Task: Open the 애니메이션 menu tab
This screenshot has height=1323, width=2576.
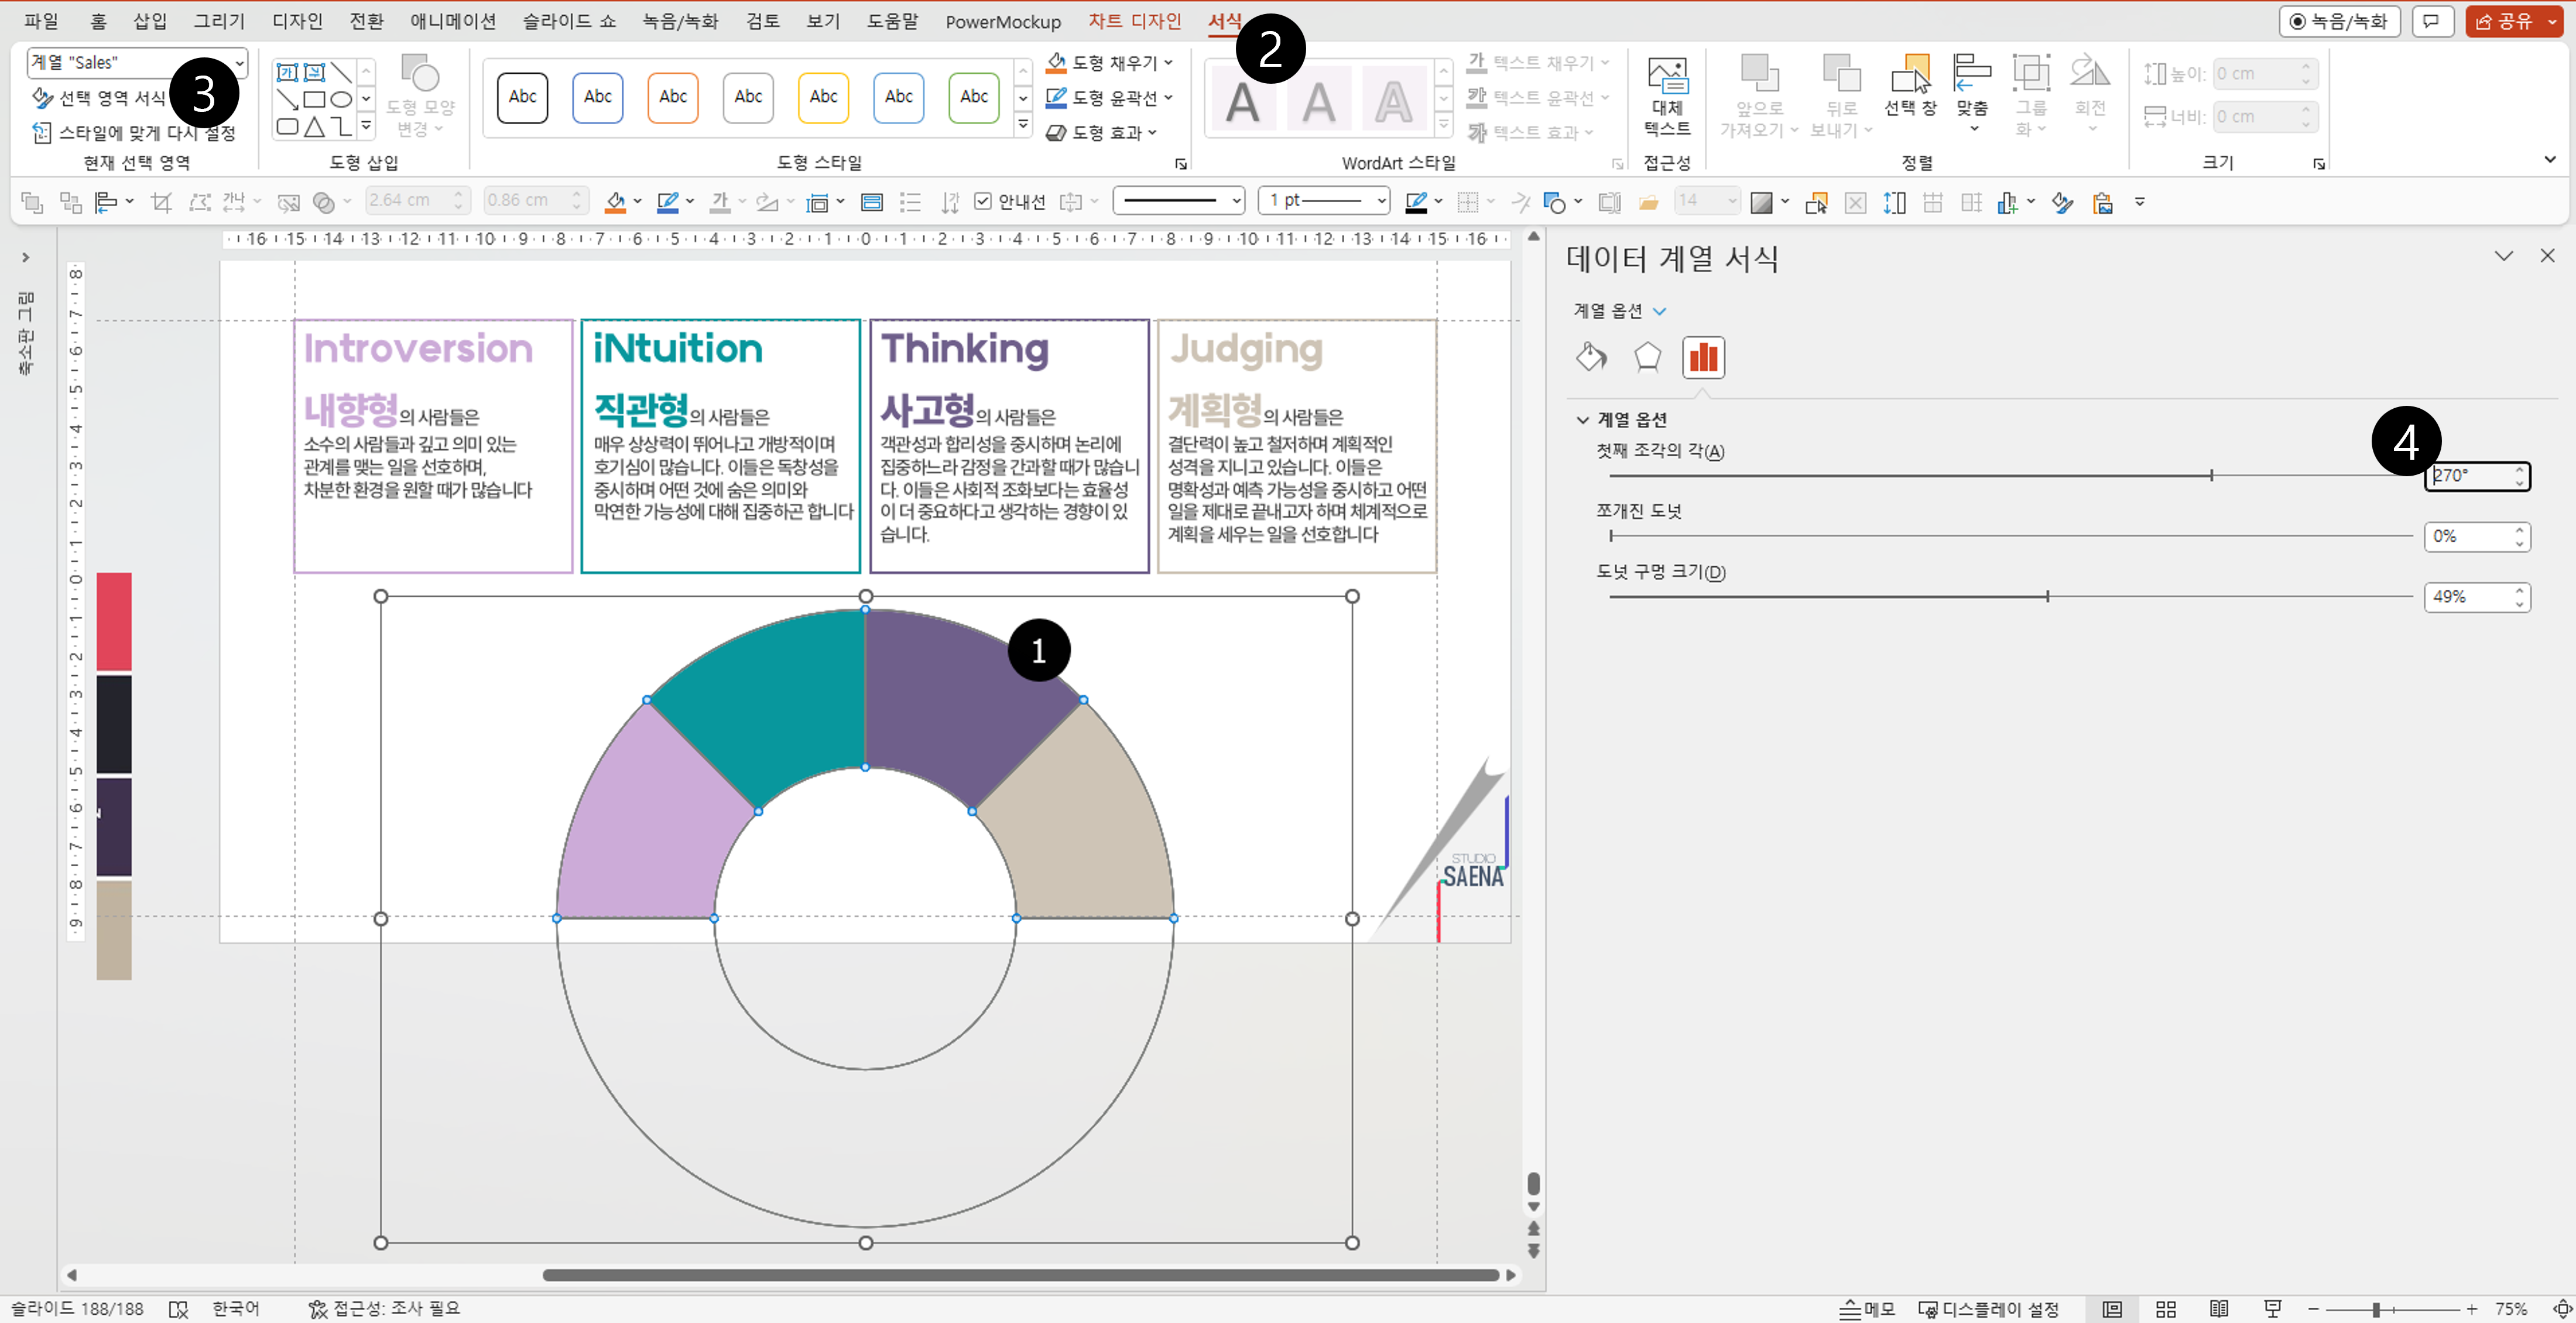Action: click(x=452, y=21)
